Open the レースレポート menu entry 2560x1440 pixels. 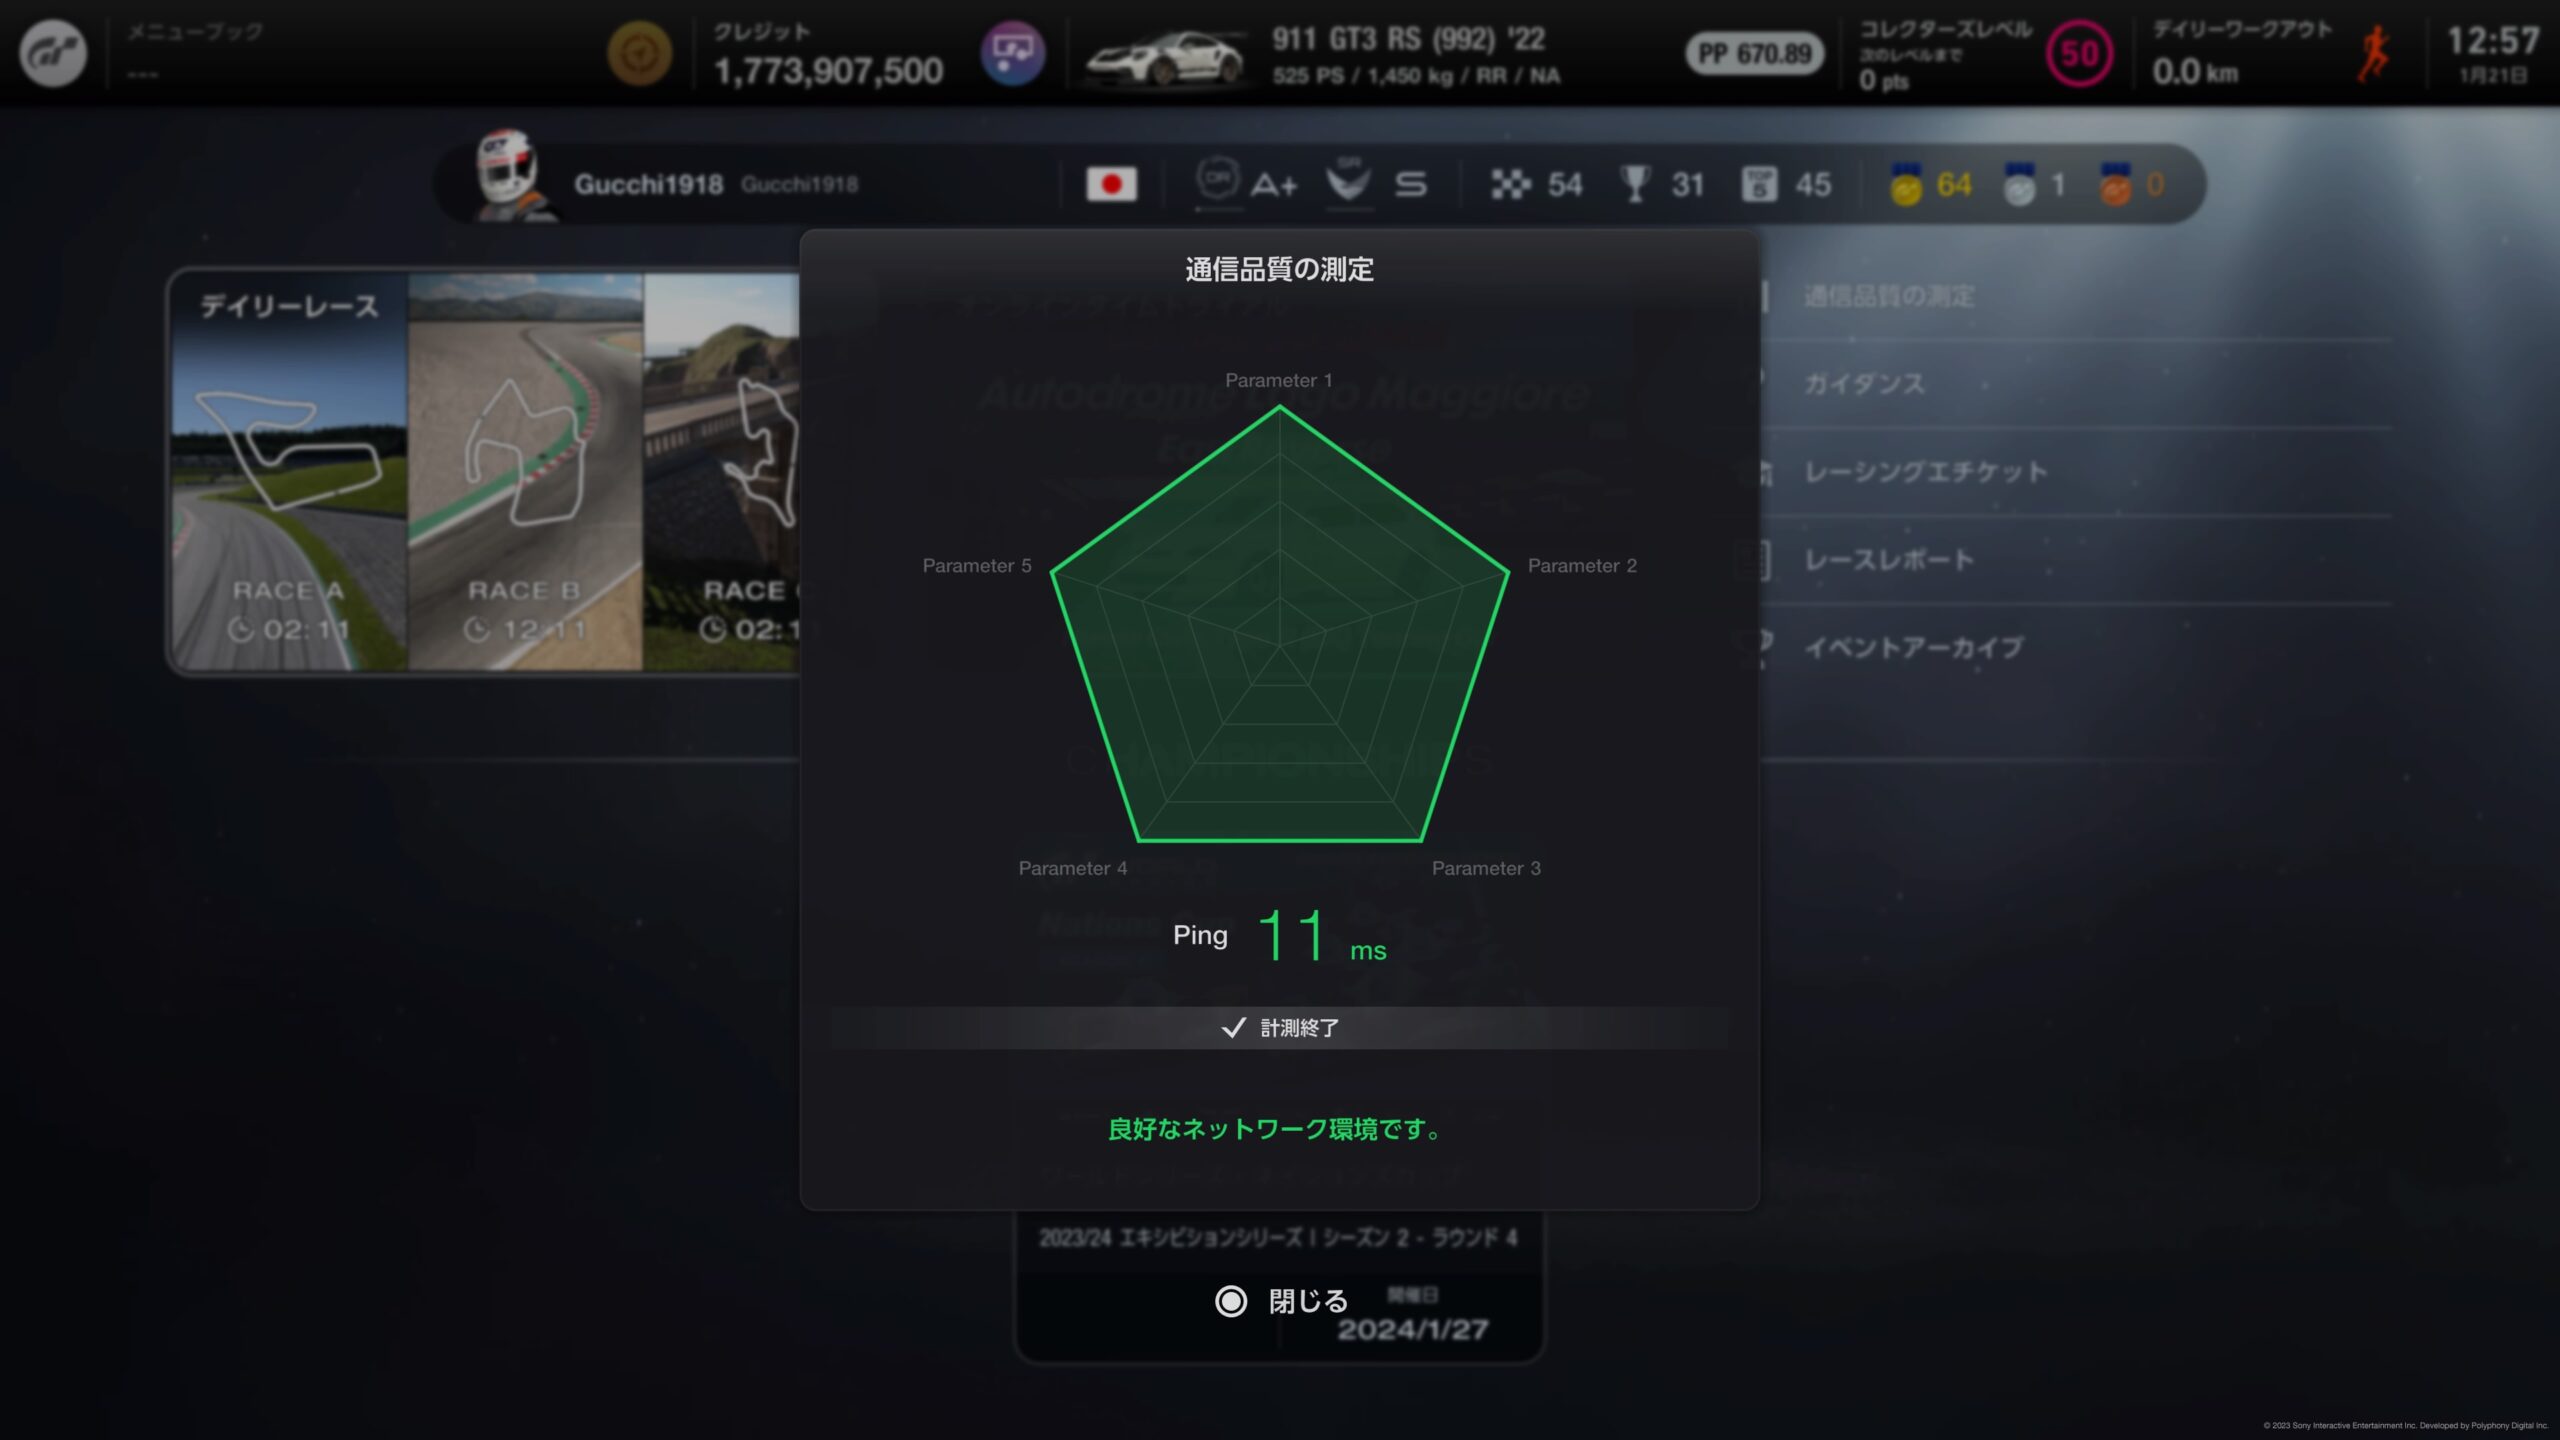(x=1889, y=560)
